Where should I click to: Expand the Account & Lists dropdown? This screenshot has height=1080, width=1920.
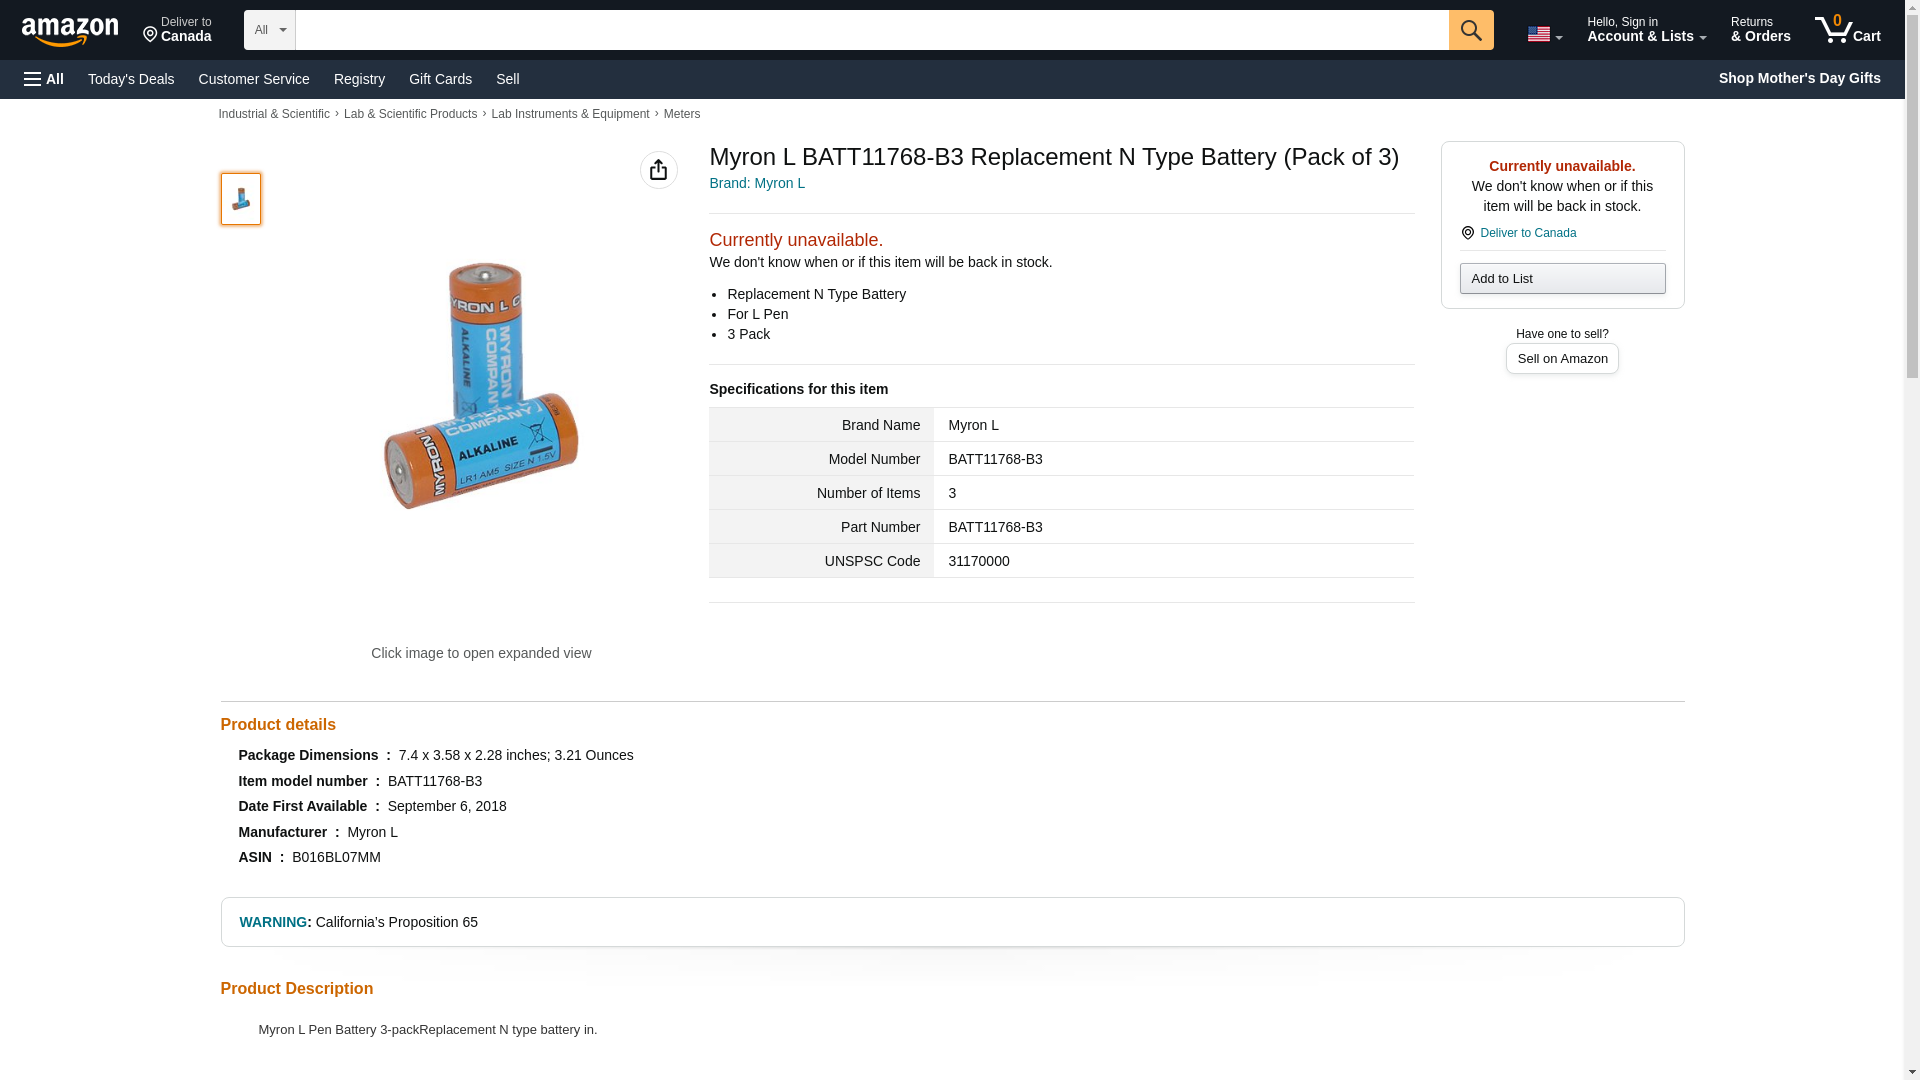coord(1645,30)
